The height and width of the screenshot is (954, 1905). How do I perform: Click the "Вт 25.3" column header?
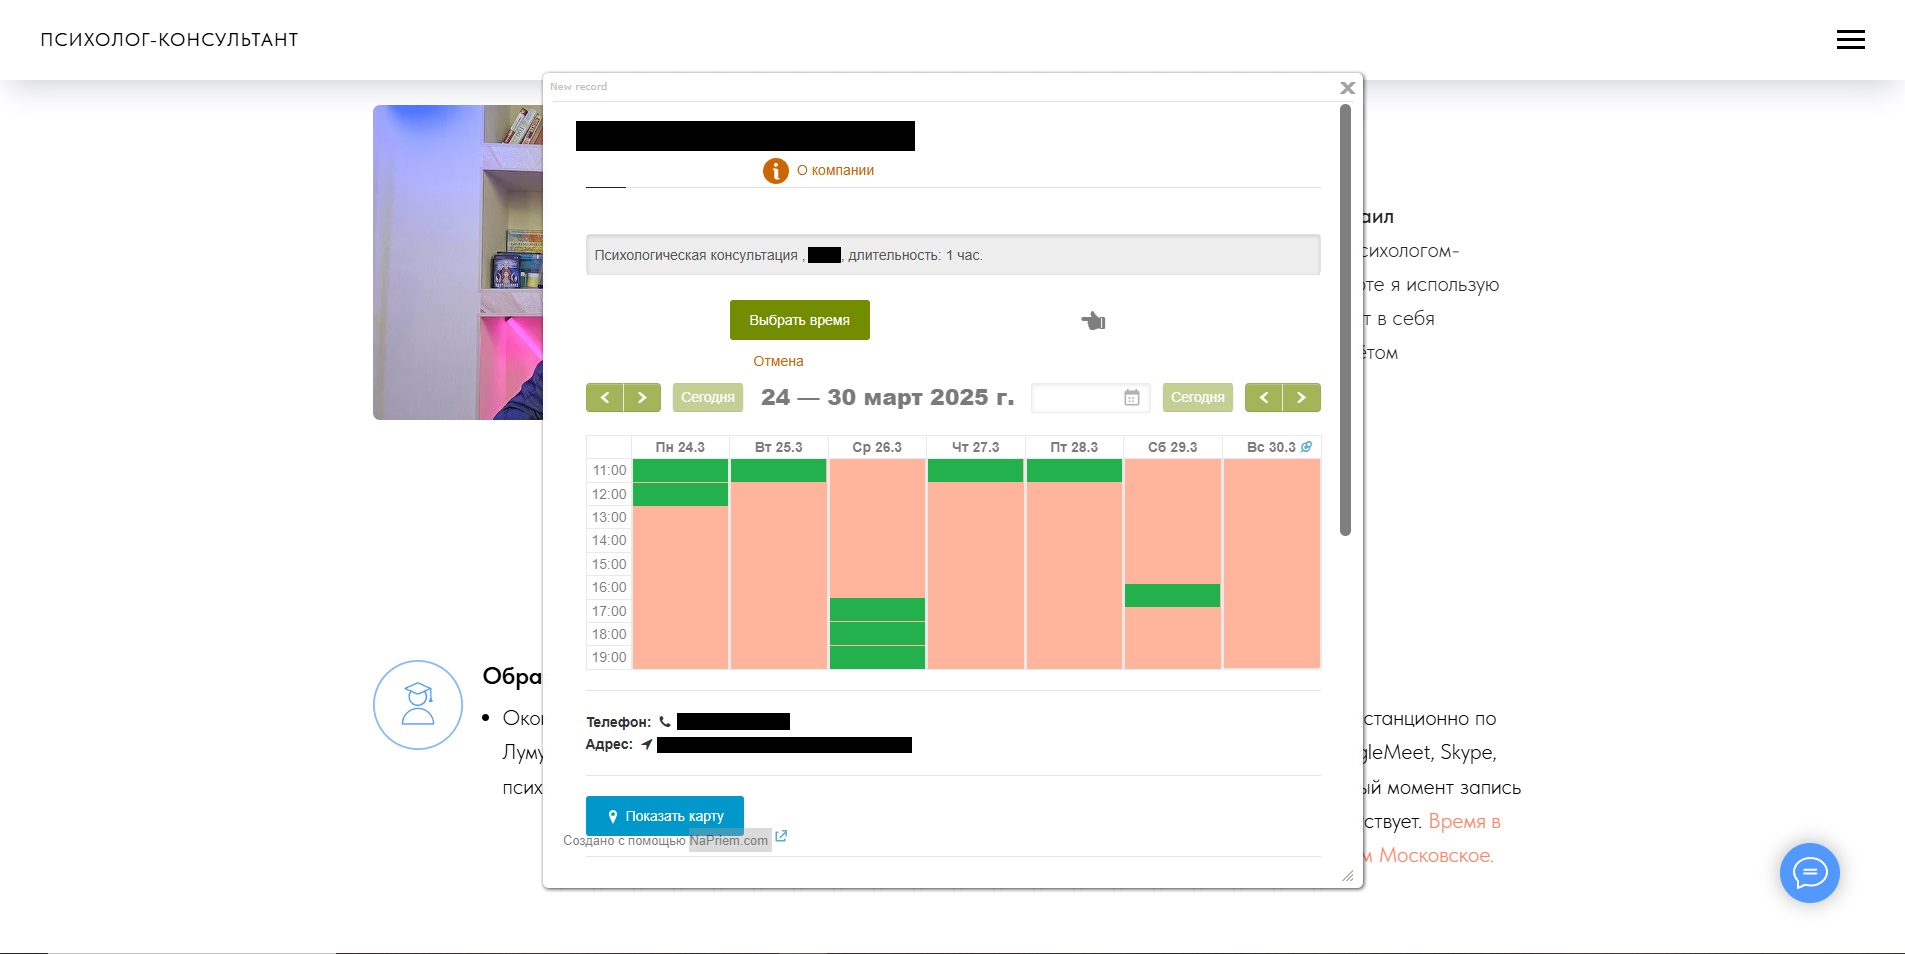click(x=778, y=447)
